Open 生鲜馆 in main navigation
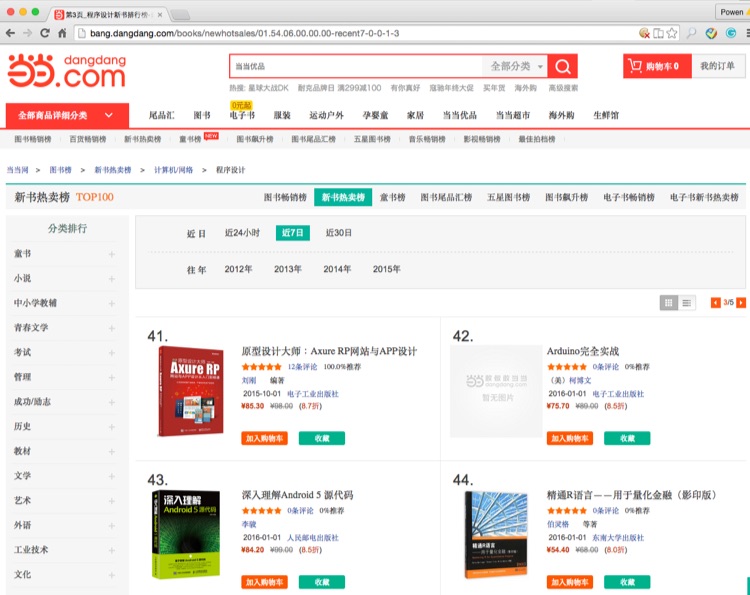Viewport: 750px width, 595px height. pos(606,115)
